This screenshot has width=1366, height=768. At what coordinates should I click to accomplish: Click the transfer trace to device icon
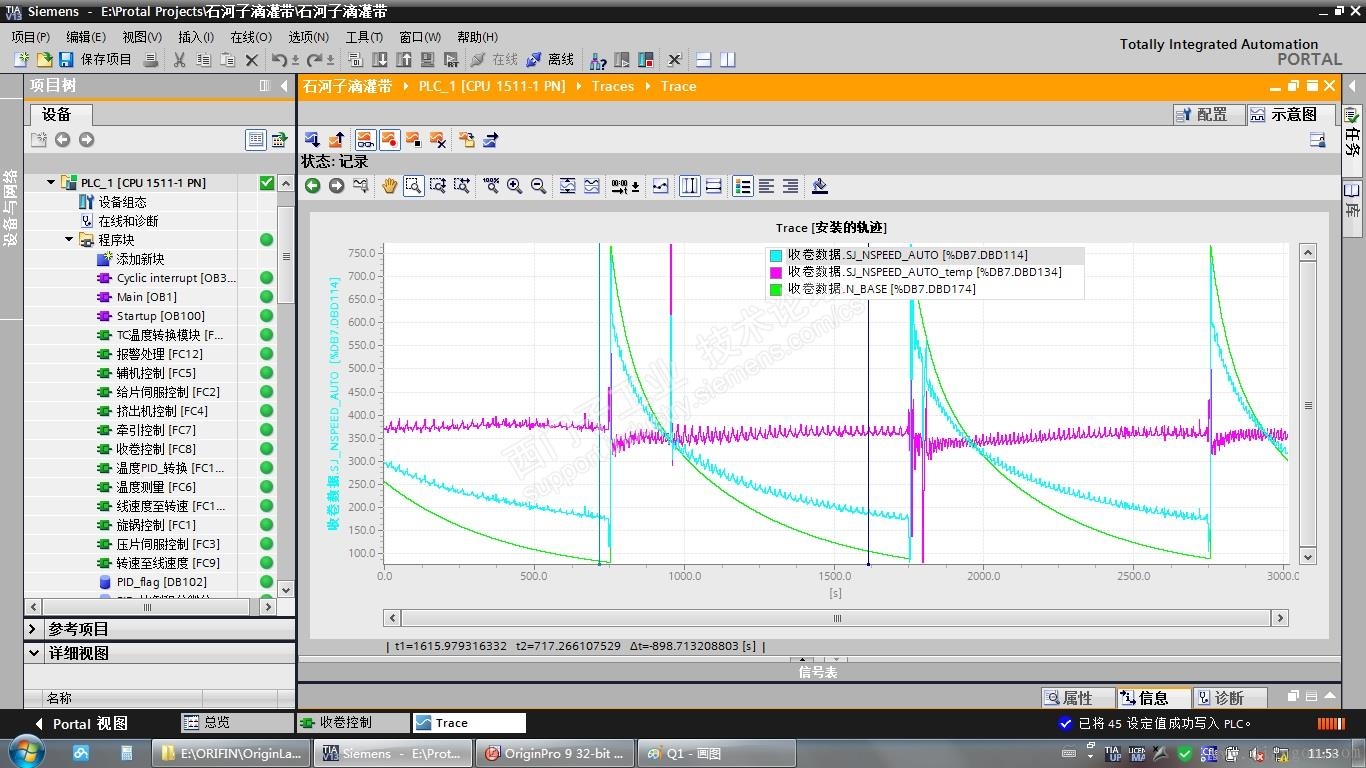pyautogui.click(x=312, y=140)
